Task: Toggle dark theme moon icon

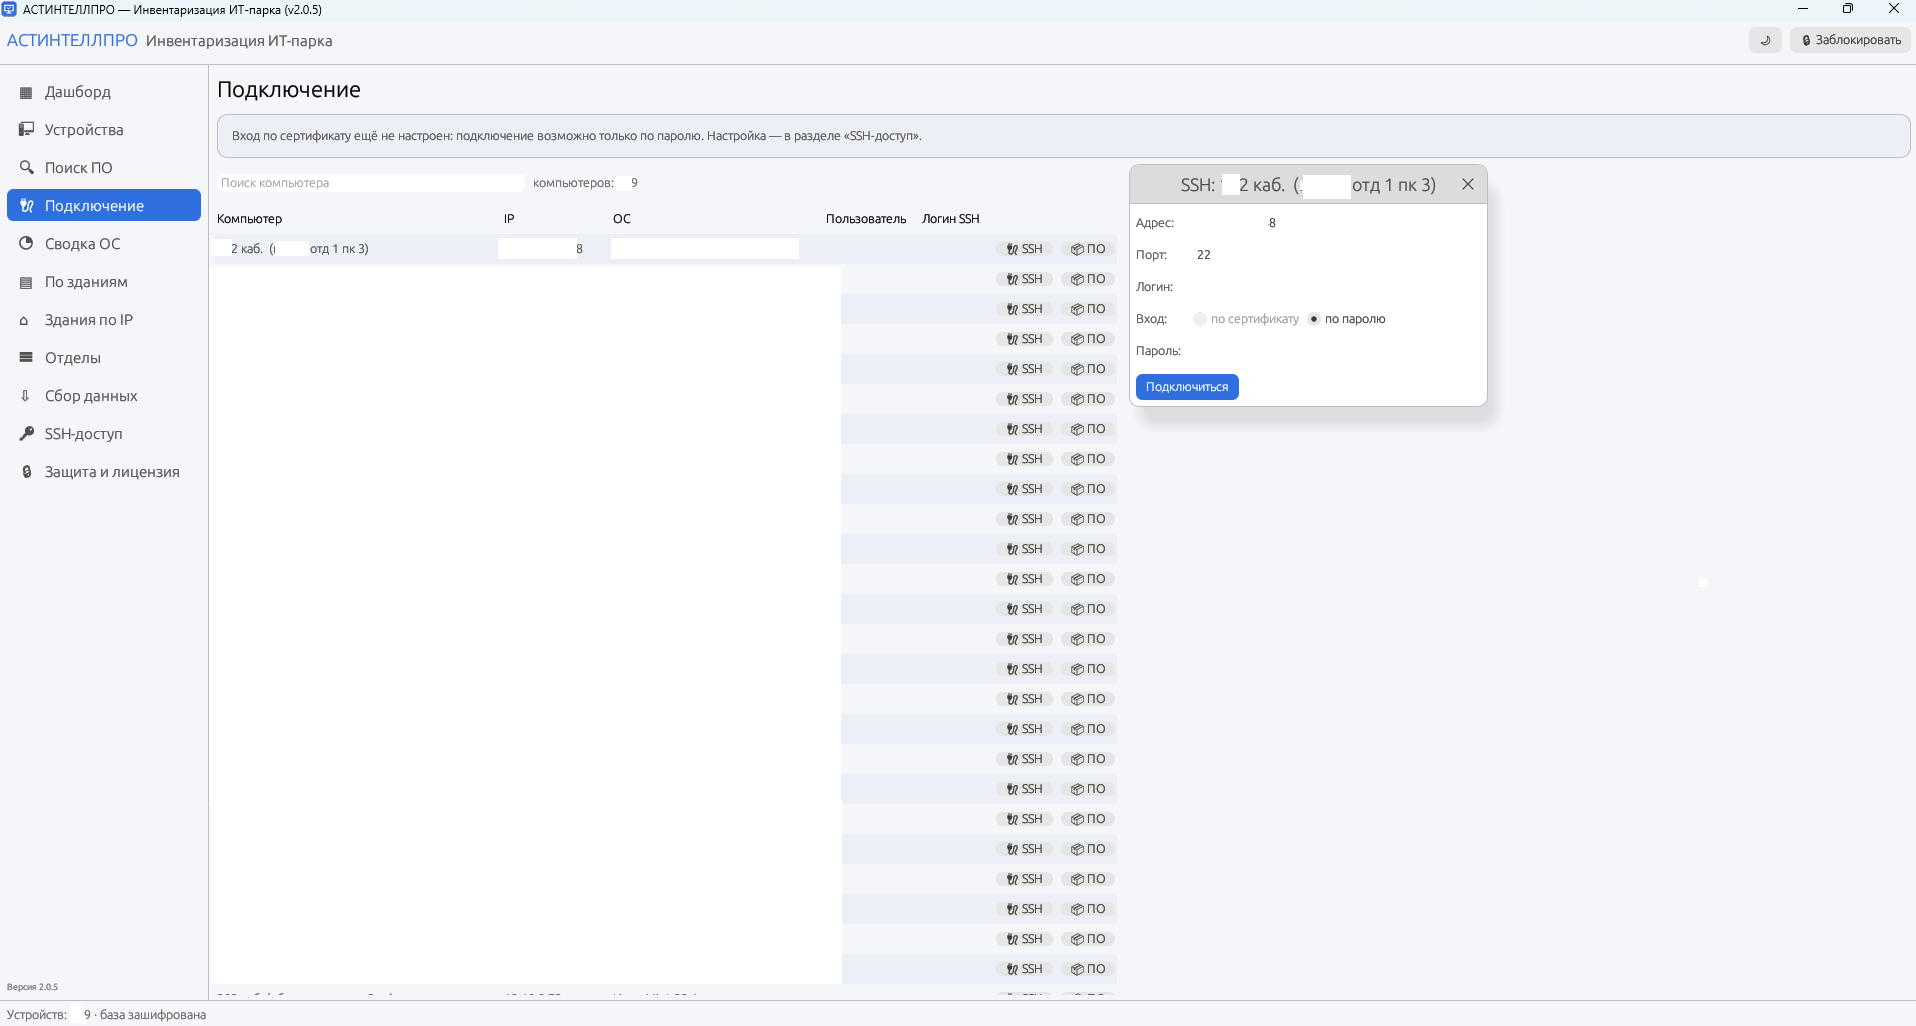Action: pos(1765,40)
